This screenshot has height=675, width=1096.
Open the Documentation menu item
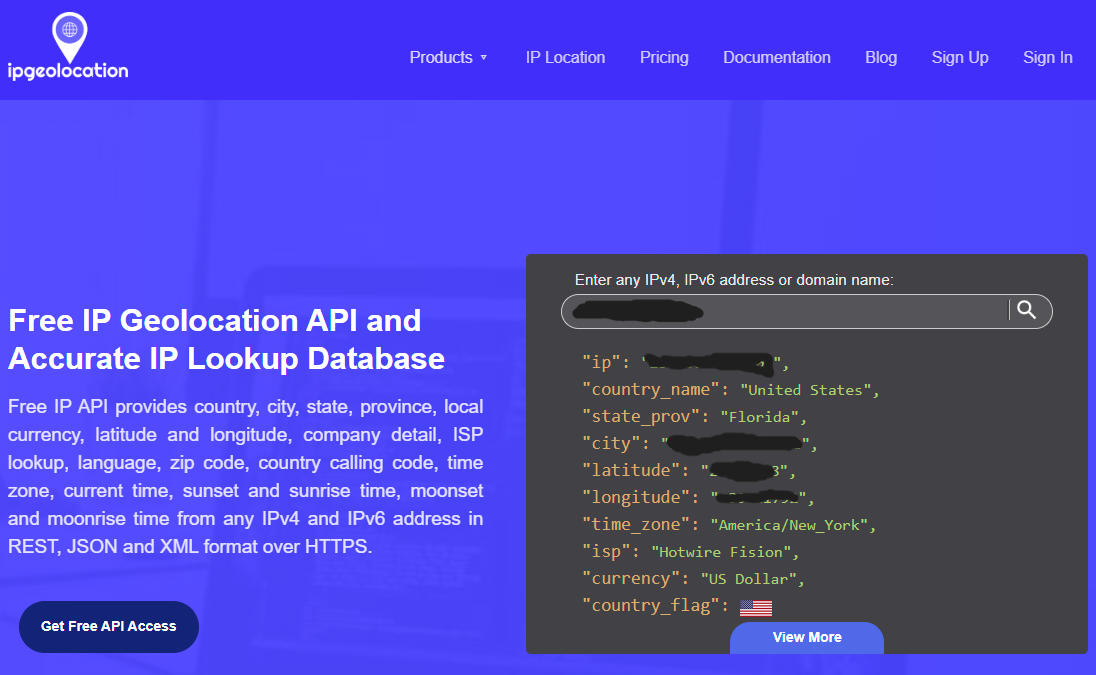click(776, 57)
